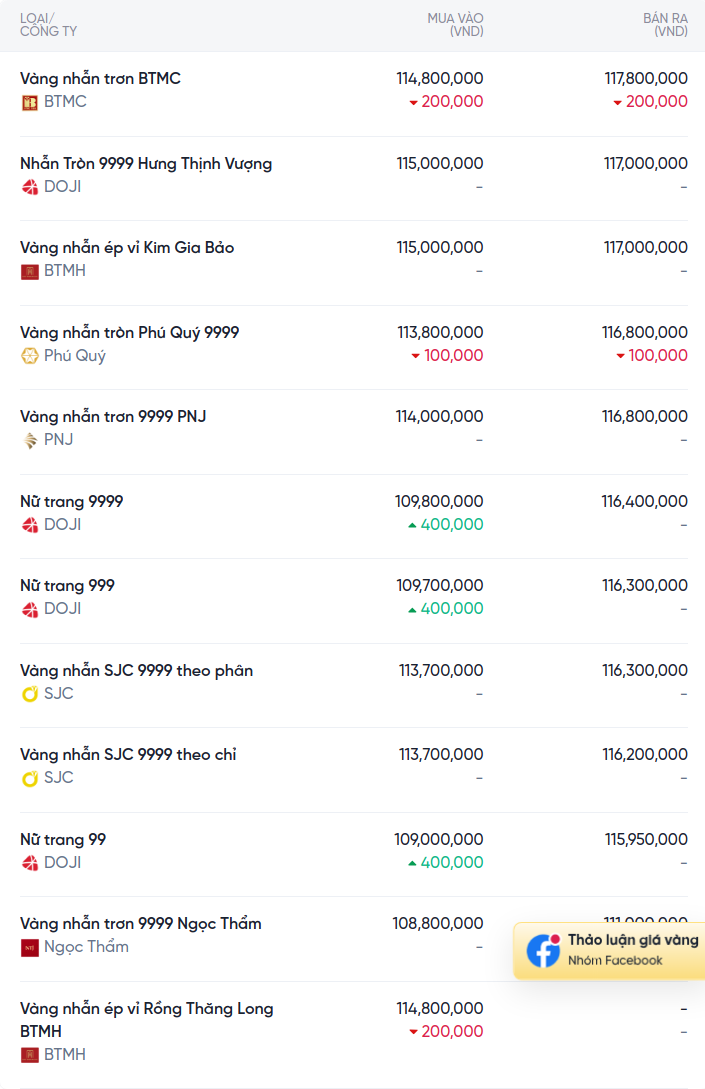Click the DOJI logo under Nữ trang 99

[x=29, y=863]
